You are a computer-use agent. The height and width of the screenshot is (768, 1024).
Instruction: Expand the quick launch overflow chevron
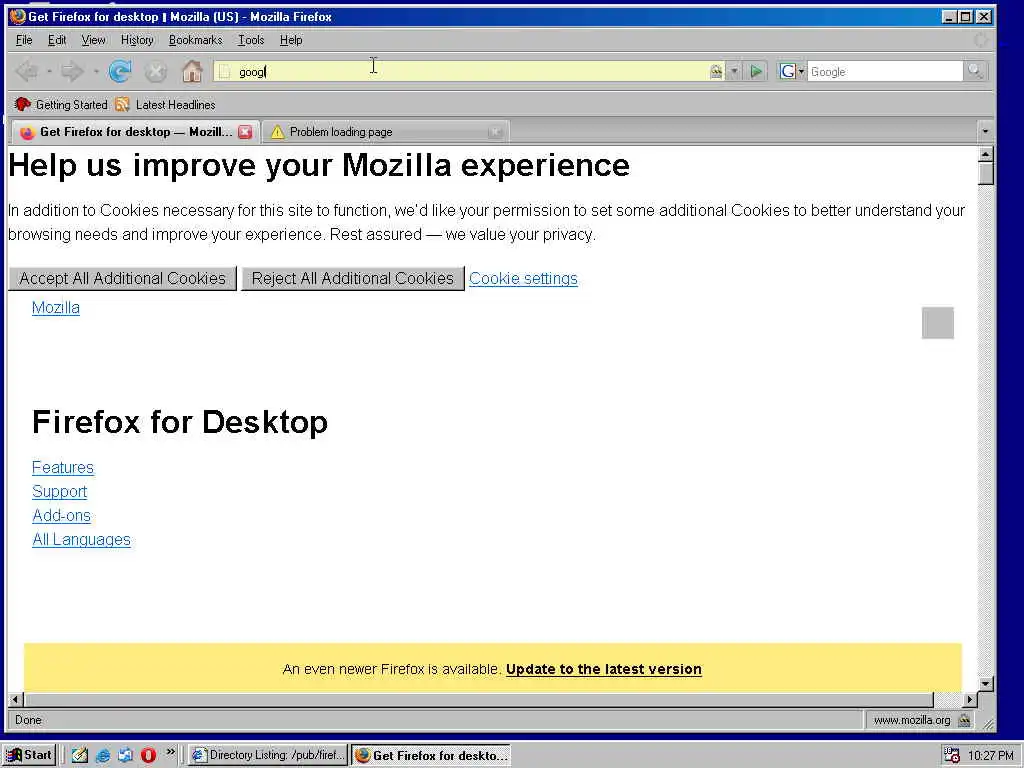coord(170,752)
